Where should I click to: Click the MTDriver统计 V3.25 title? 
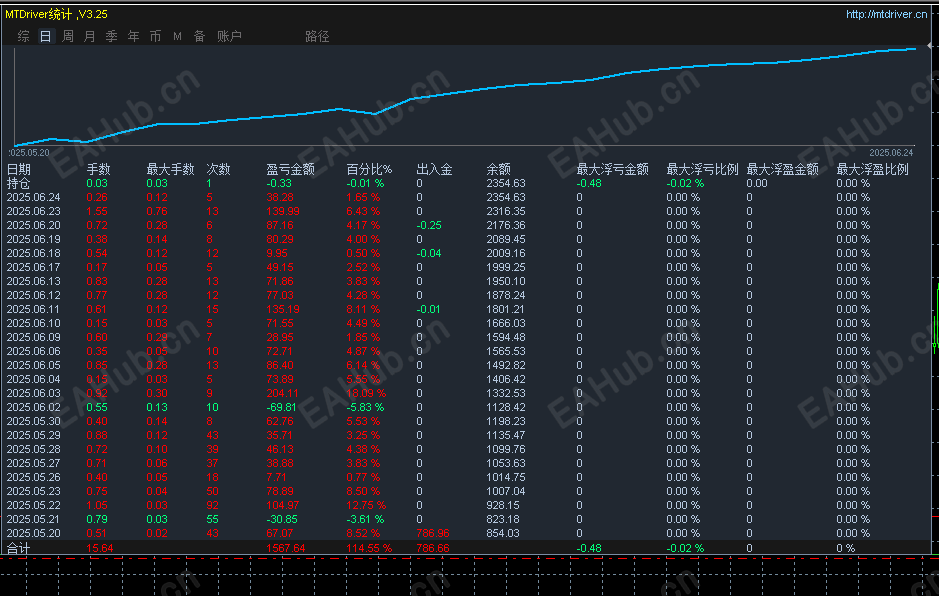click(56, 14)
